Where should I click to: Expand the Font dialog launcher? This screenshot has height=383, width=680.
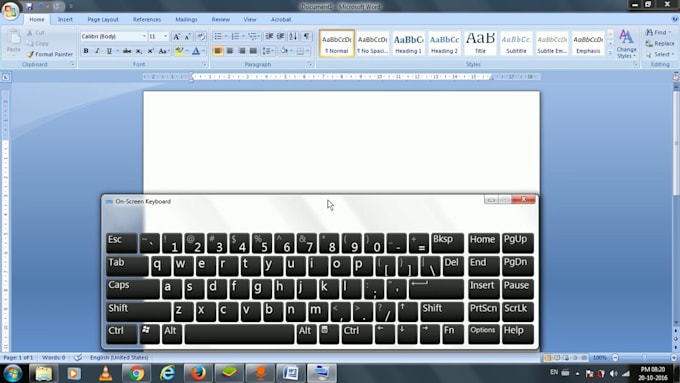[x=204, y=64]
